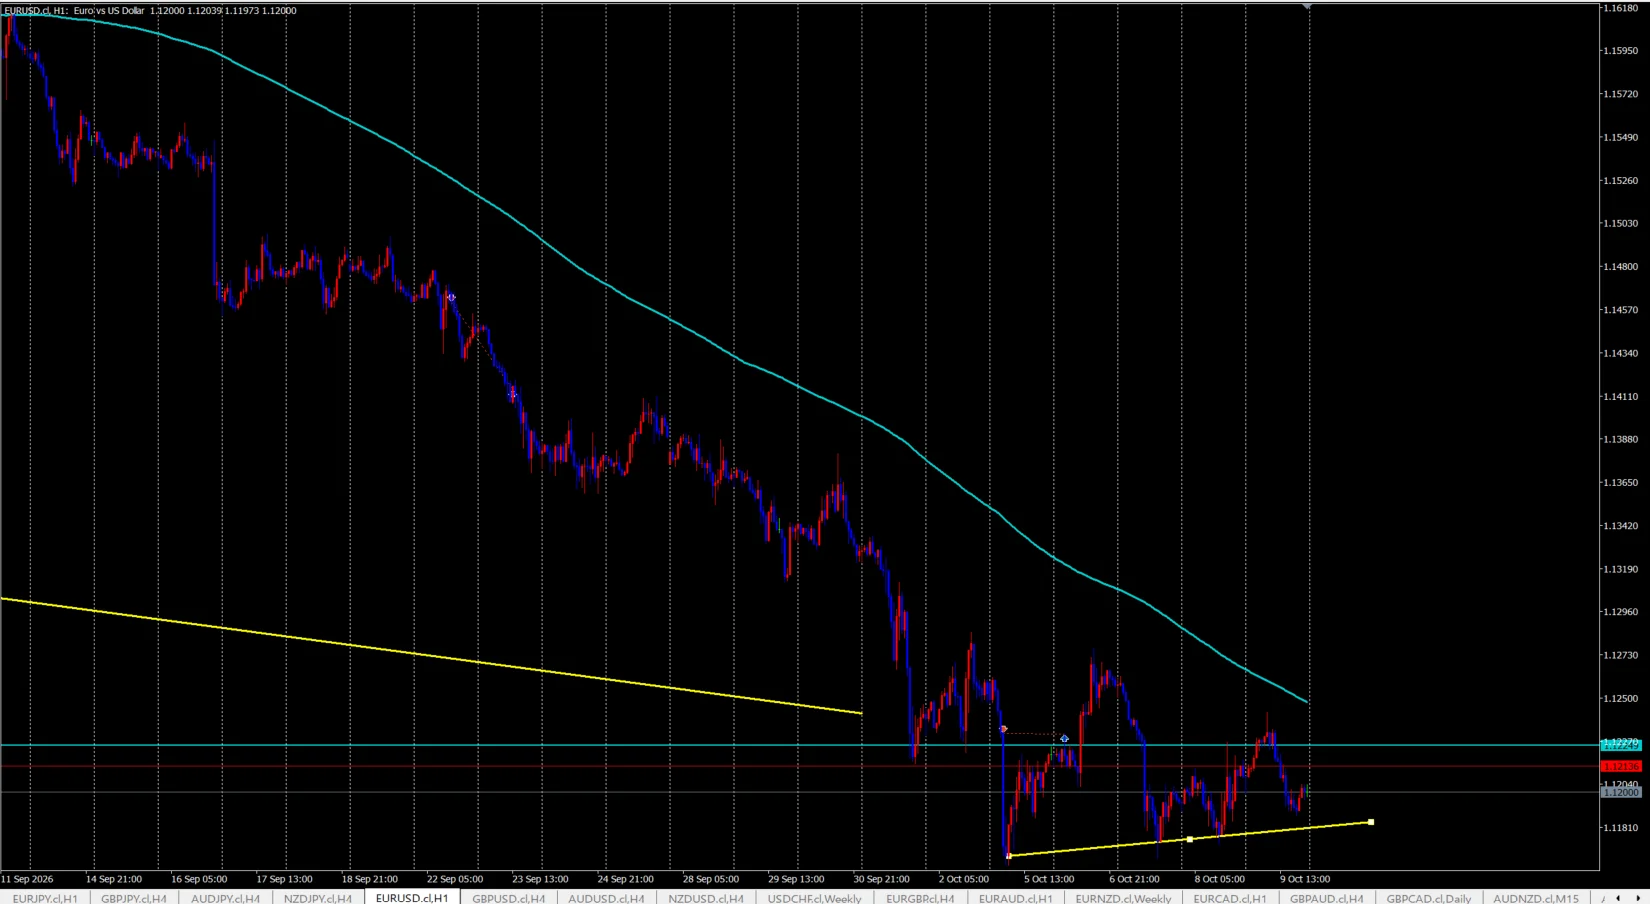Open the EURNZD.cl,Weekly chart tab
The width and height of the screenshot is (1650, 904).
click(x=1123, y=898)
